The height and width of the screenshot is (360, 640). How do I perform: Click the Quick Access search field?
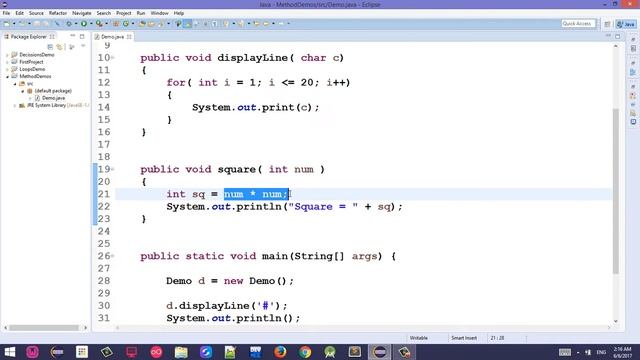pos(578,24)
